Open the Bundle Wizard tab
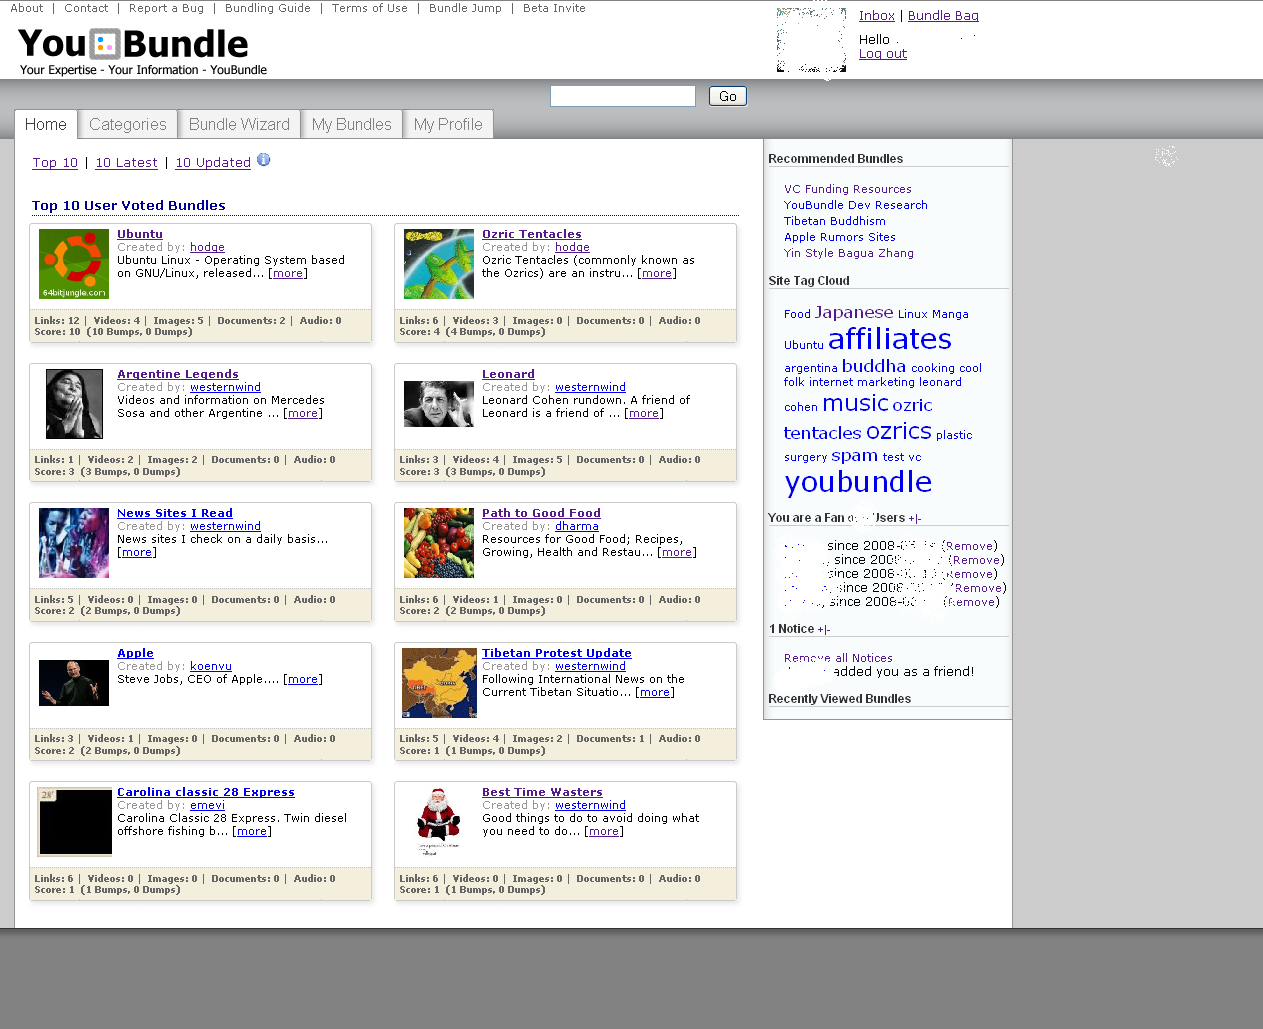 click(239, 125)
